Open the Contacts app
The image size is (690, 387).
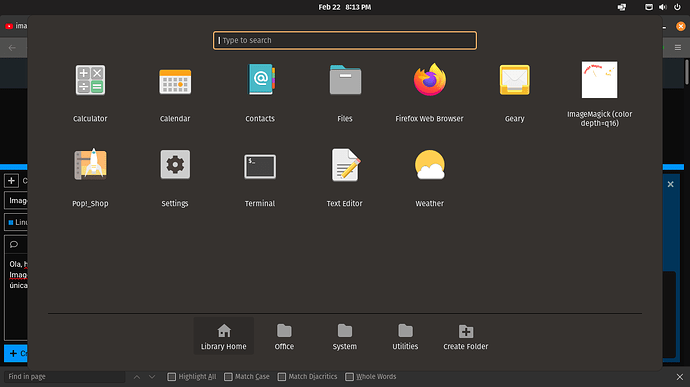pos(260,80)
